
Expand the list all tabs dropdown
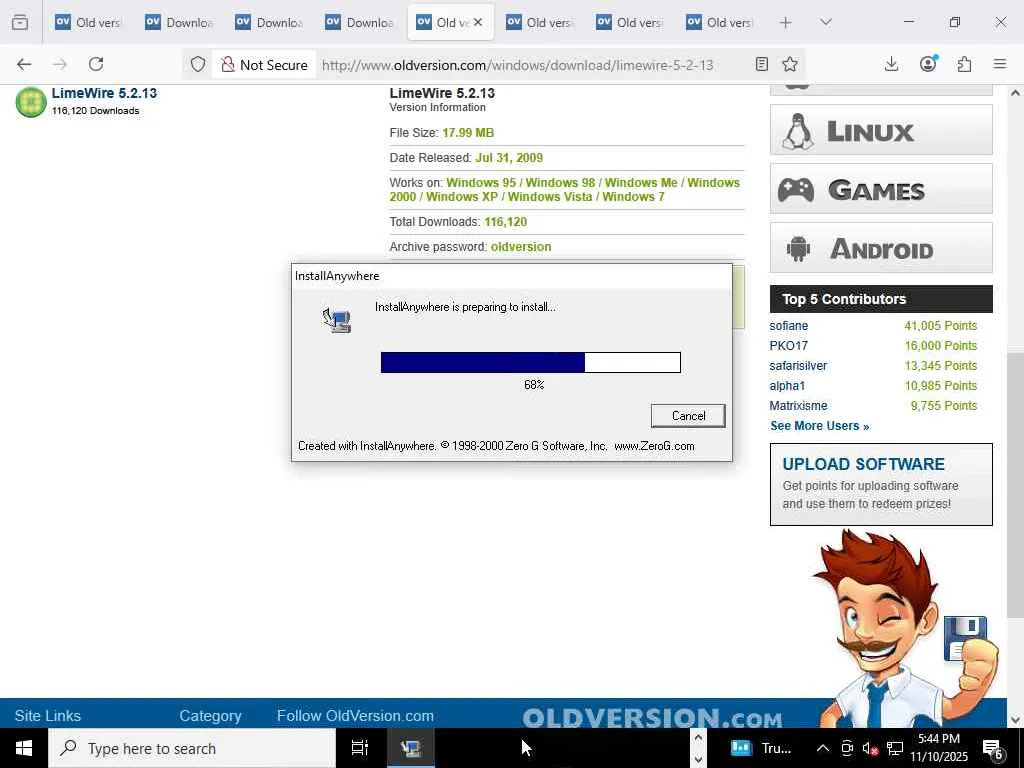(x=826, y=22)
